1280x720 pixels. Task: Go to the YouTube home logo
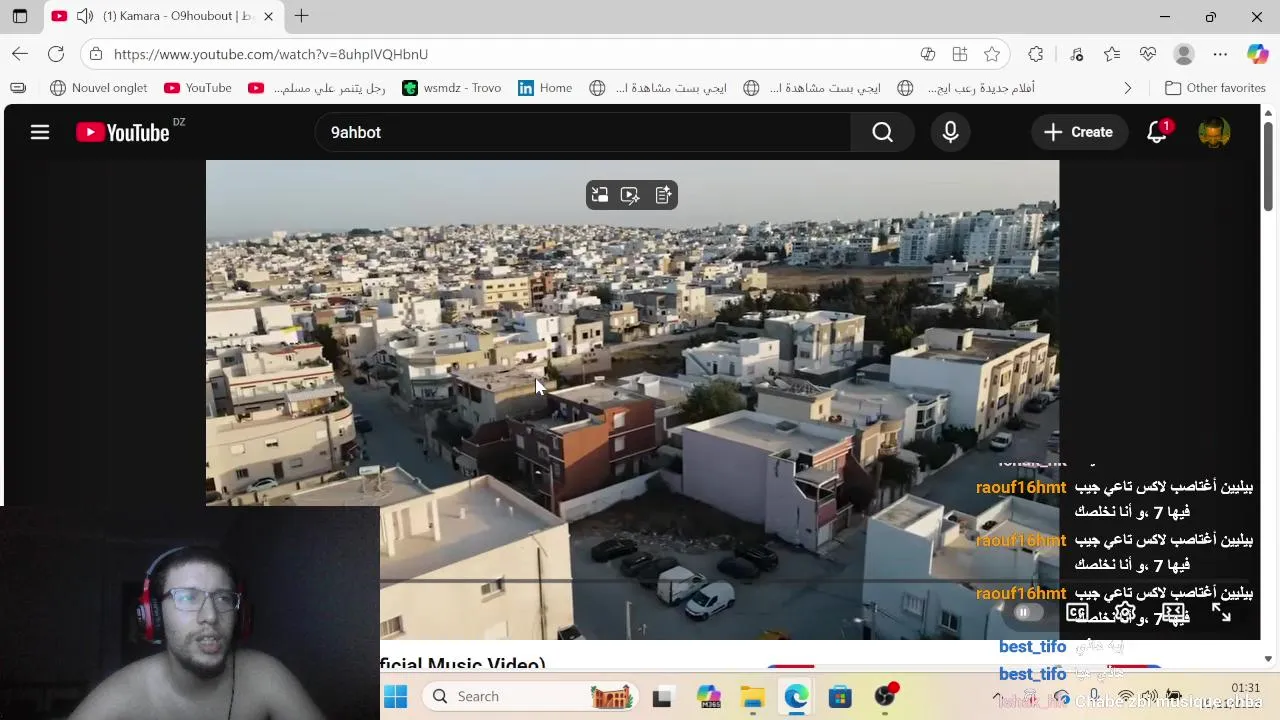pyautogui.click(x=123, y=132)
